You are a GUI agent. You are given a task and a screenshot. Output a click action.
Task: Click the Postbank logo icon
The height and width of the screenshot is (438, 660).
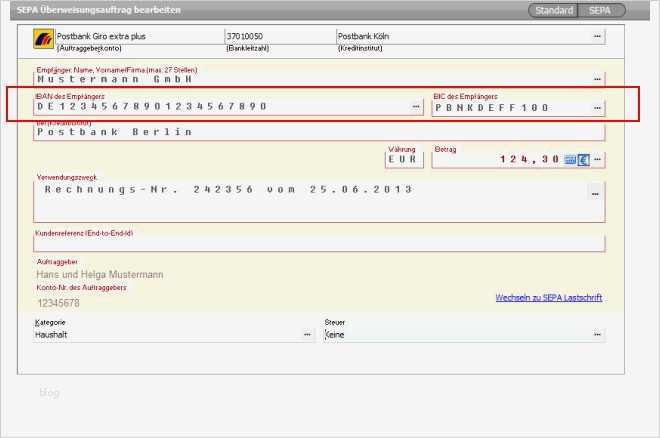44,39
